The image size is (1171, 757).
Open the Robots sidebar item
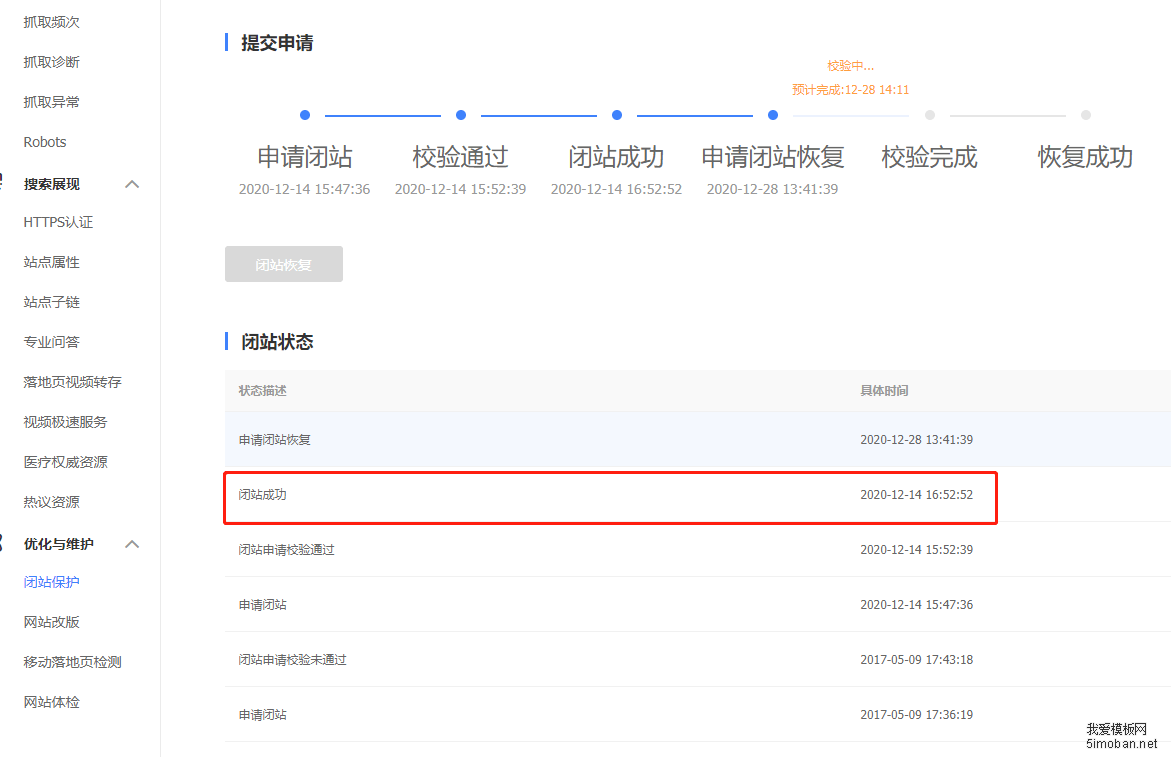click(45, 142)
